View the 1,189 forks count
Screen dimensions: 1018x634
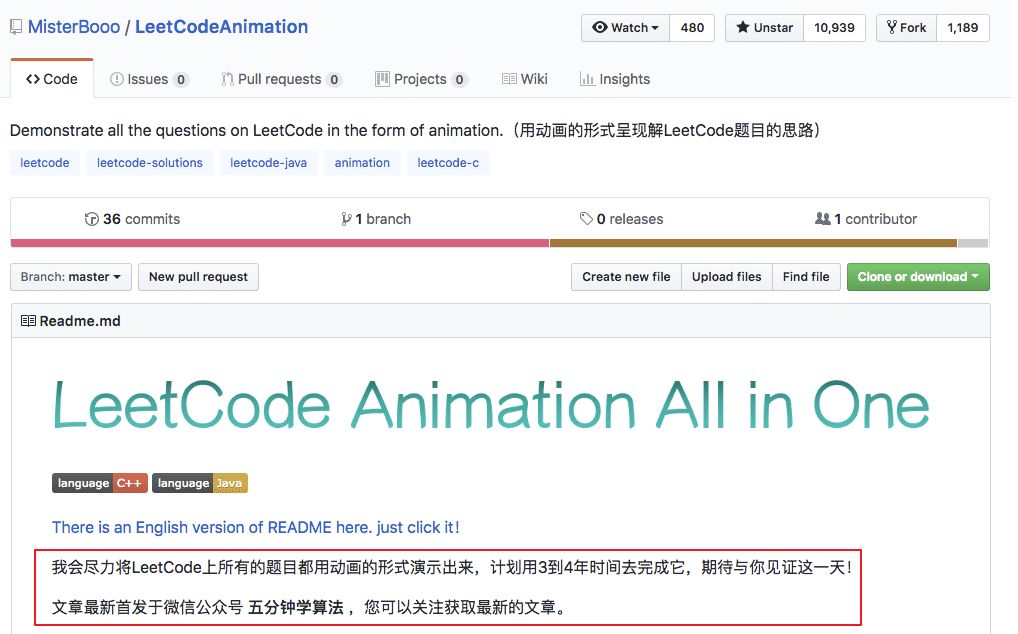(963, 28)
